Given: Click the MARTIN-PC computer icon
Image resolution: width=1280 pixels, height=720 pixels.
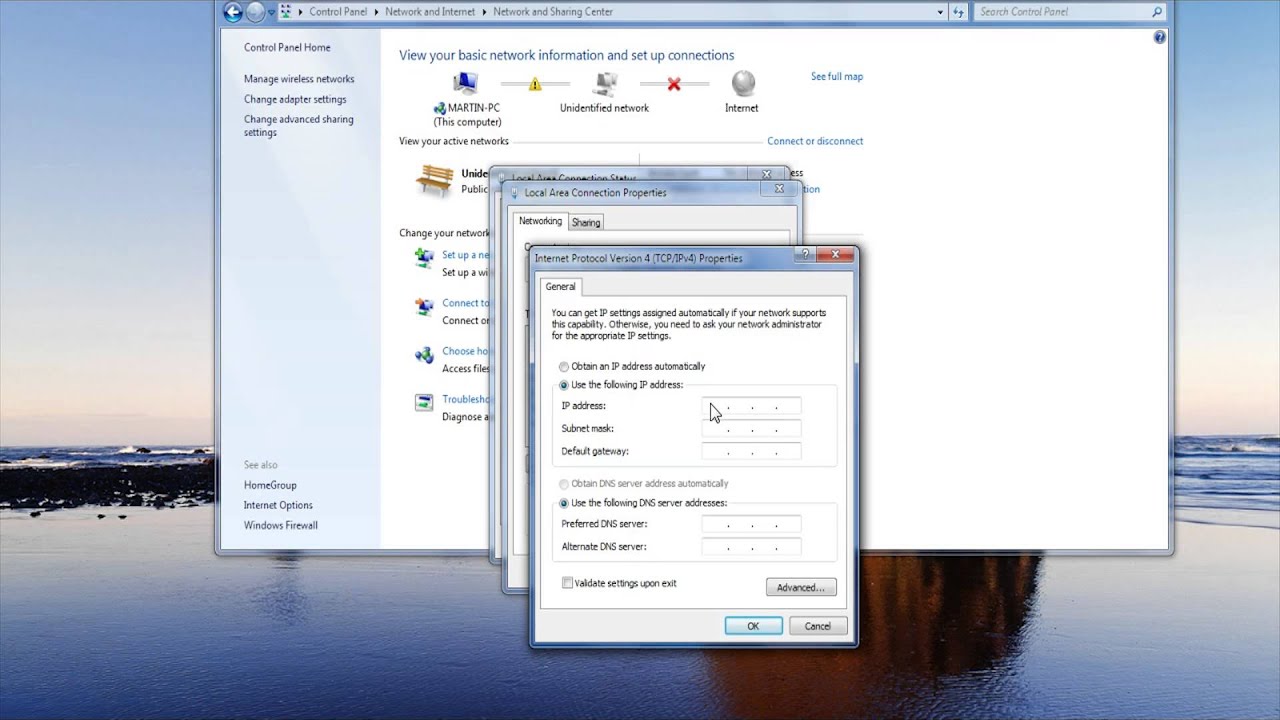Looking at the screenshot, I should point(466,84).
